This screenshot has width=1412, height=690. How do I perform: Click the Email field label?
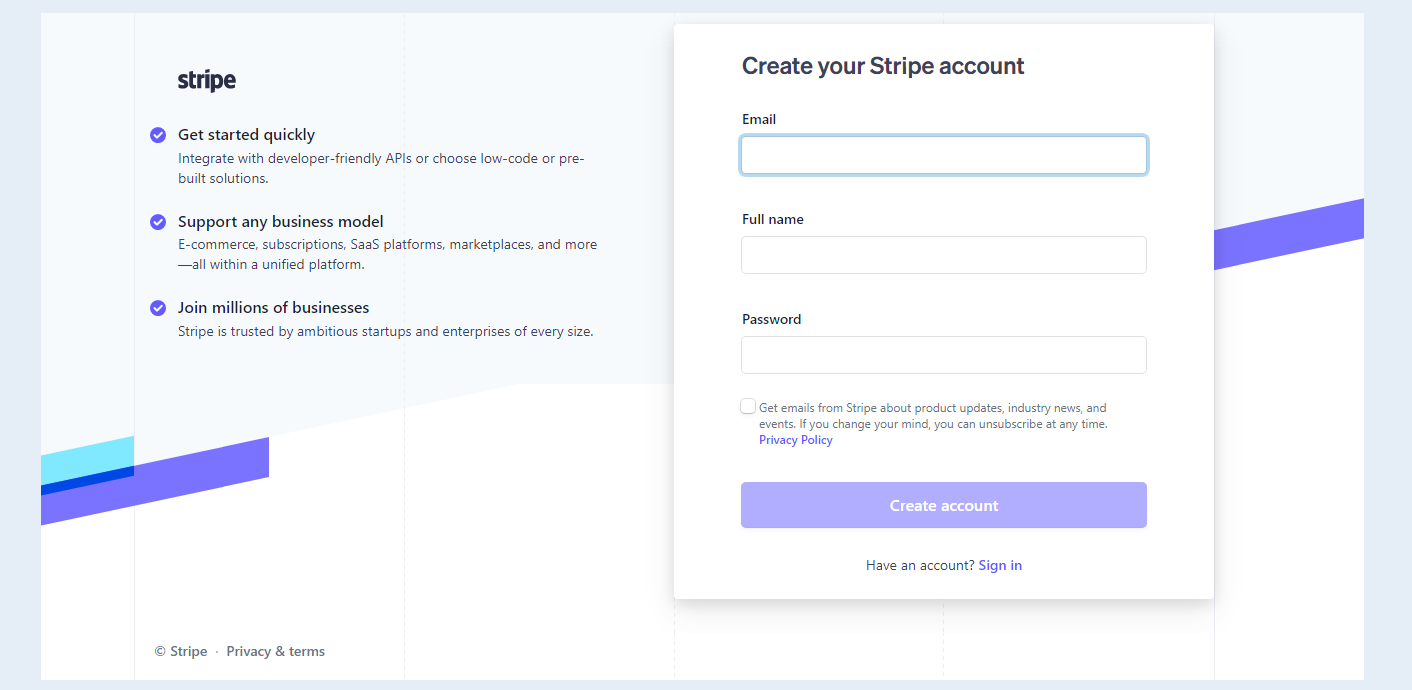[x=759, y=119]
